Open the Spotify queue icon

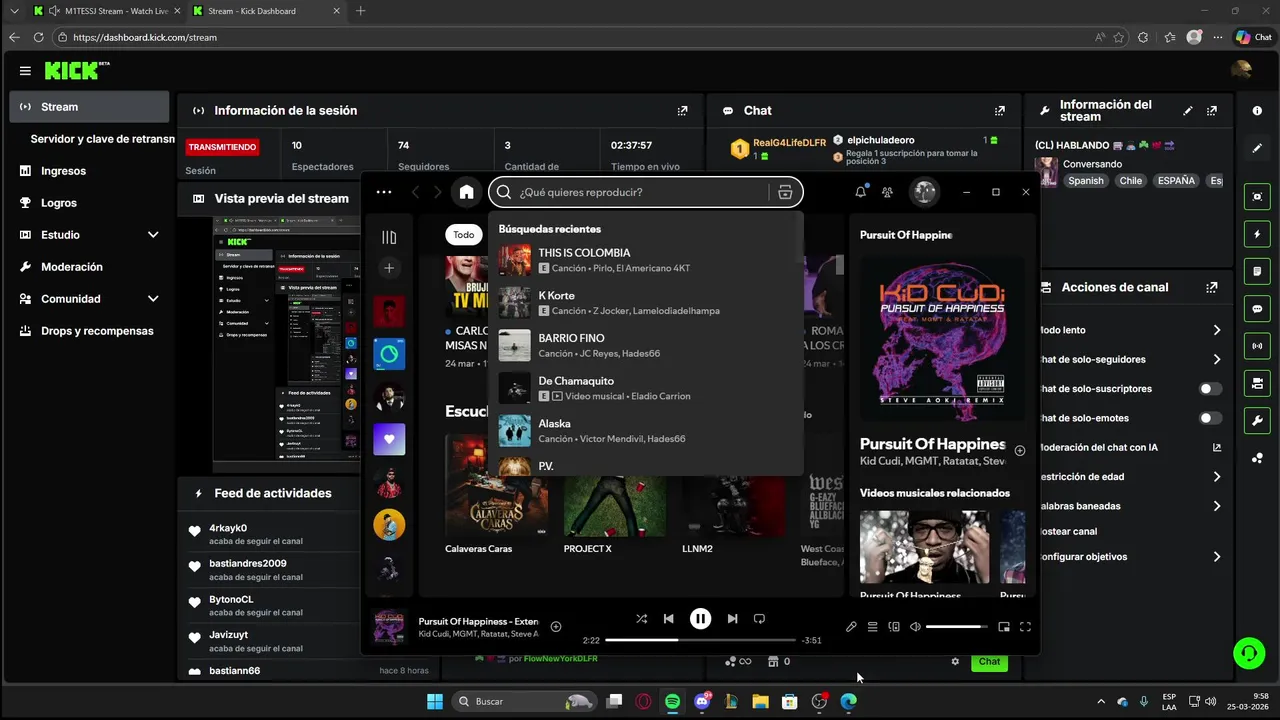point(872,627)
